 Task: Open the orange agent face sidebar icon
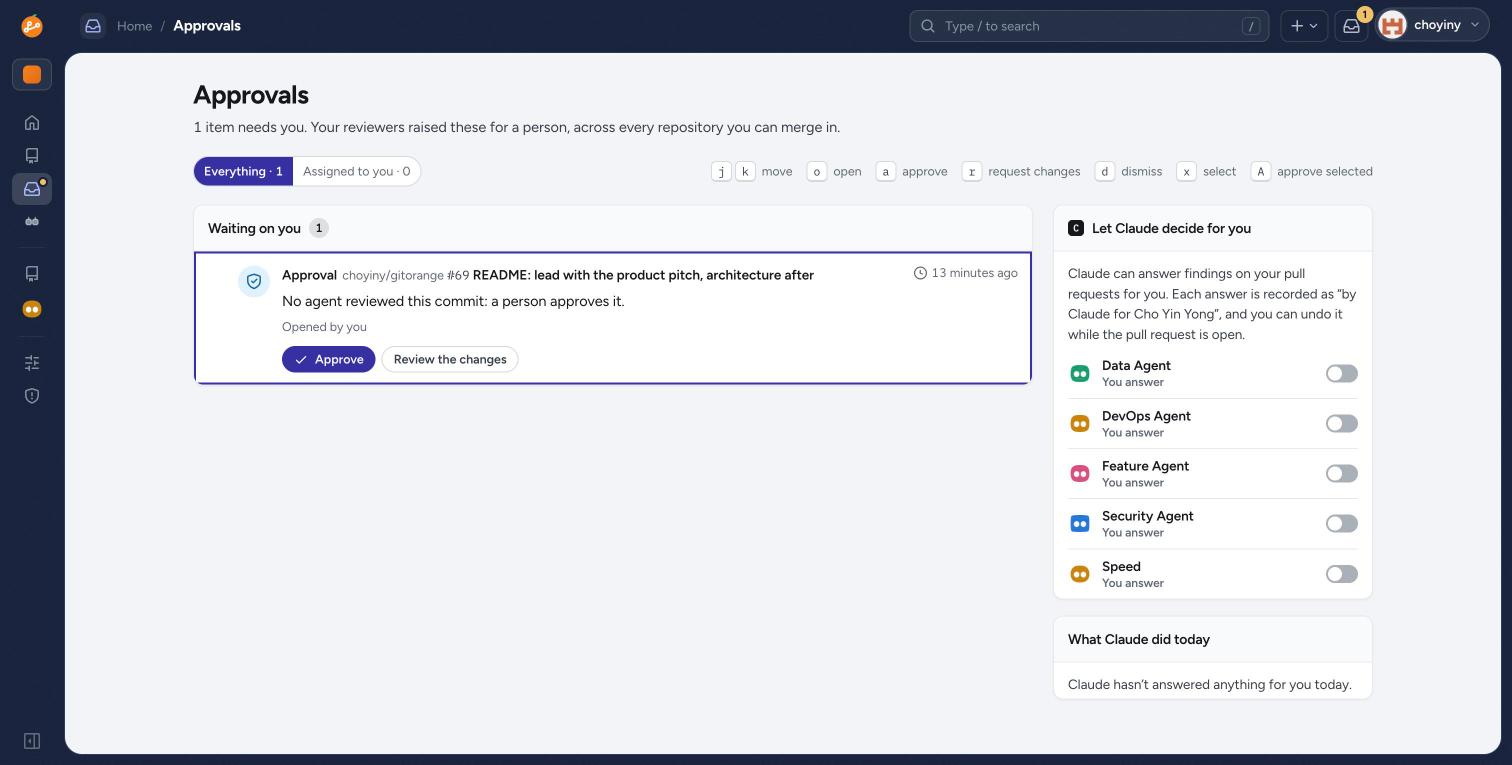pyautogui.click(x=32, y=309)
